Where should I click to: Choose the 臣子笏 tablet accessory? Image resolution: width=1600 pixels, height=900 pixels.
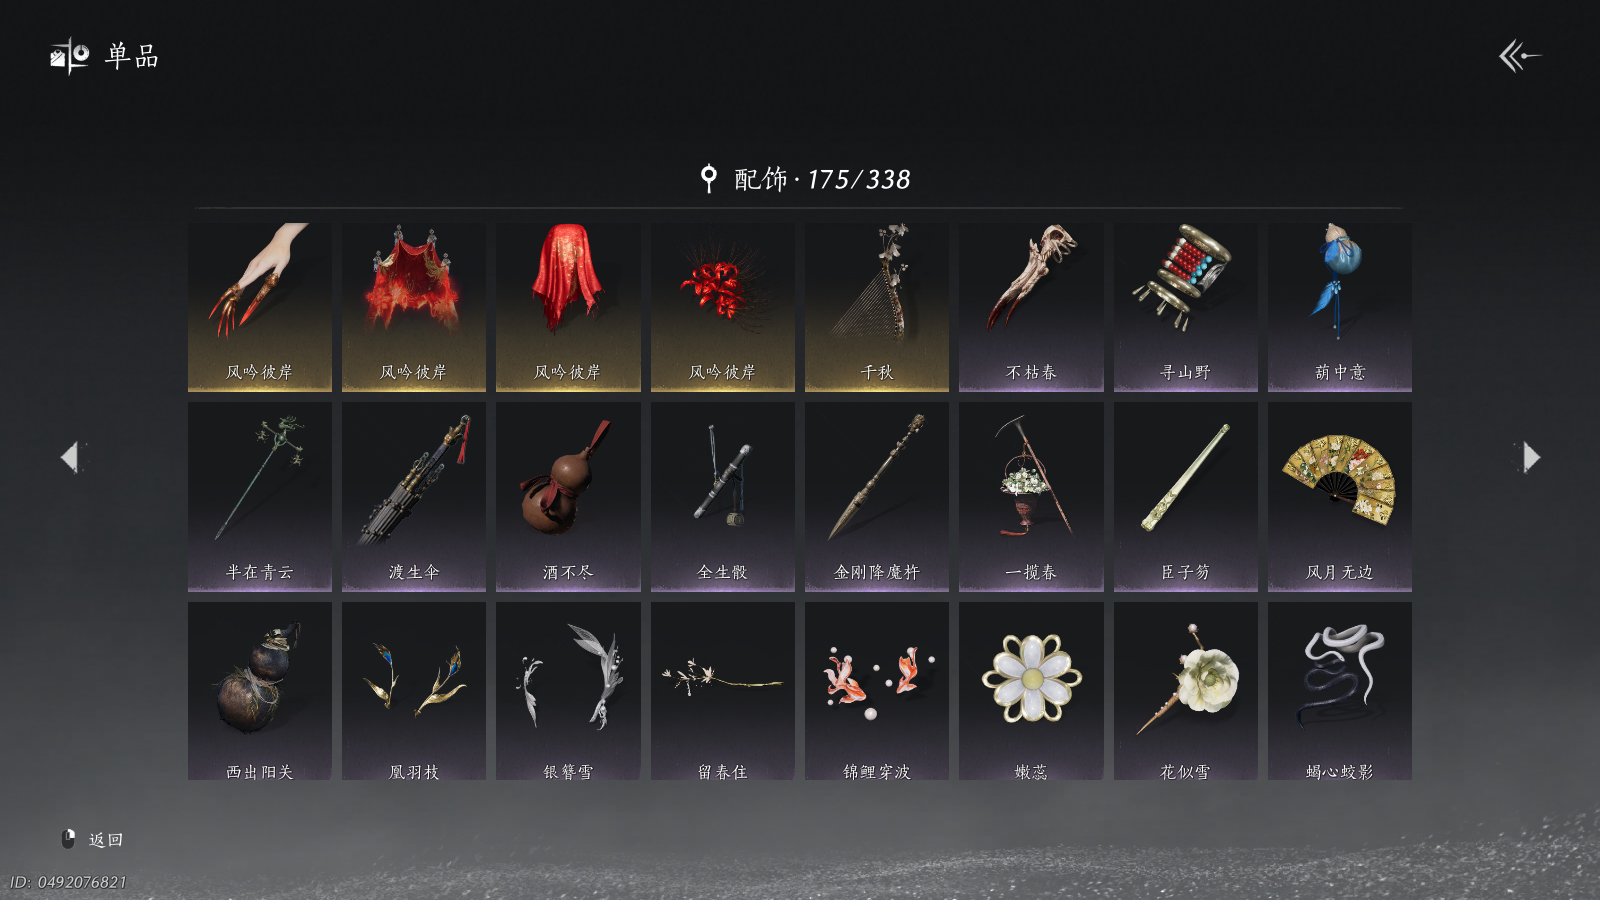coord(1186,497)
